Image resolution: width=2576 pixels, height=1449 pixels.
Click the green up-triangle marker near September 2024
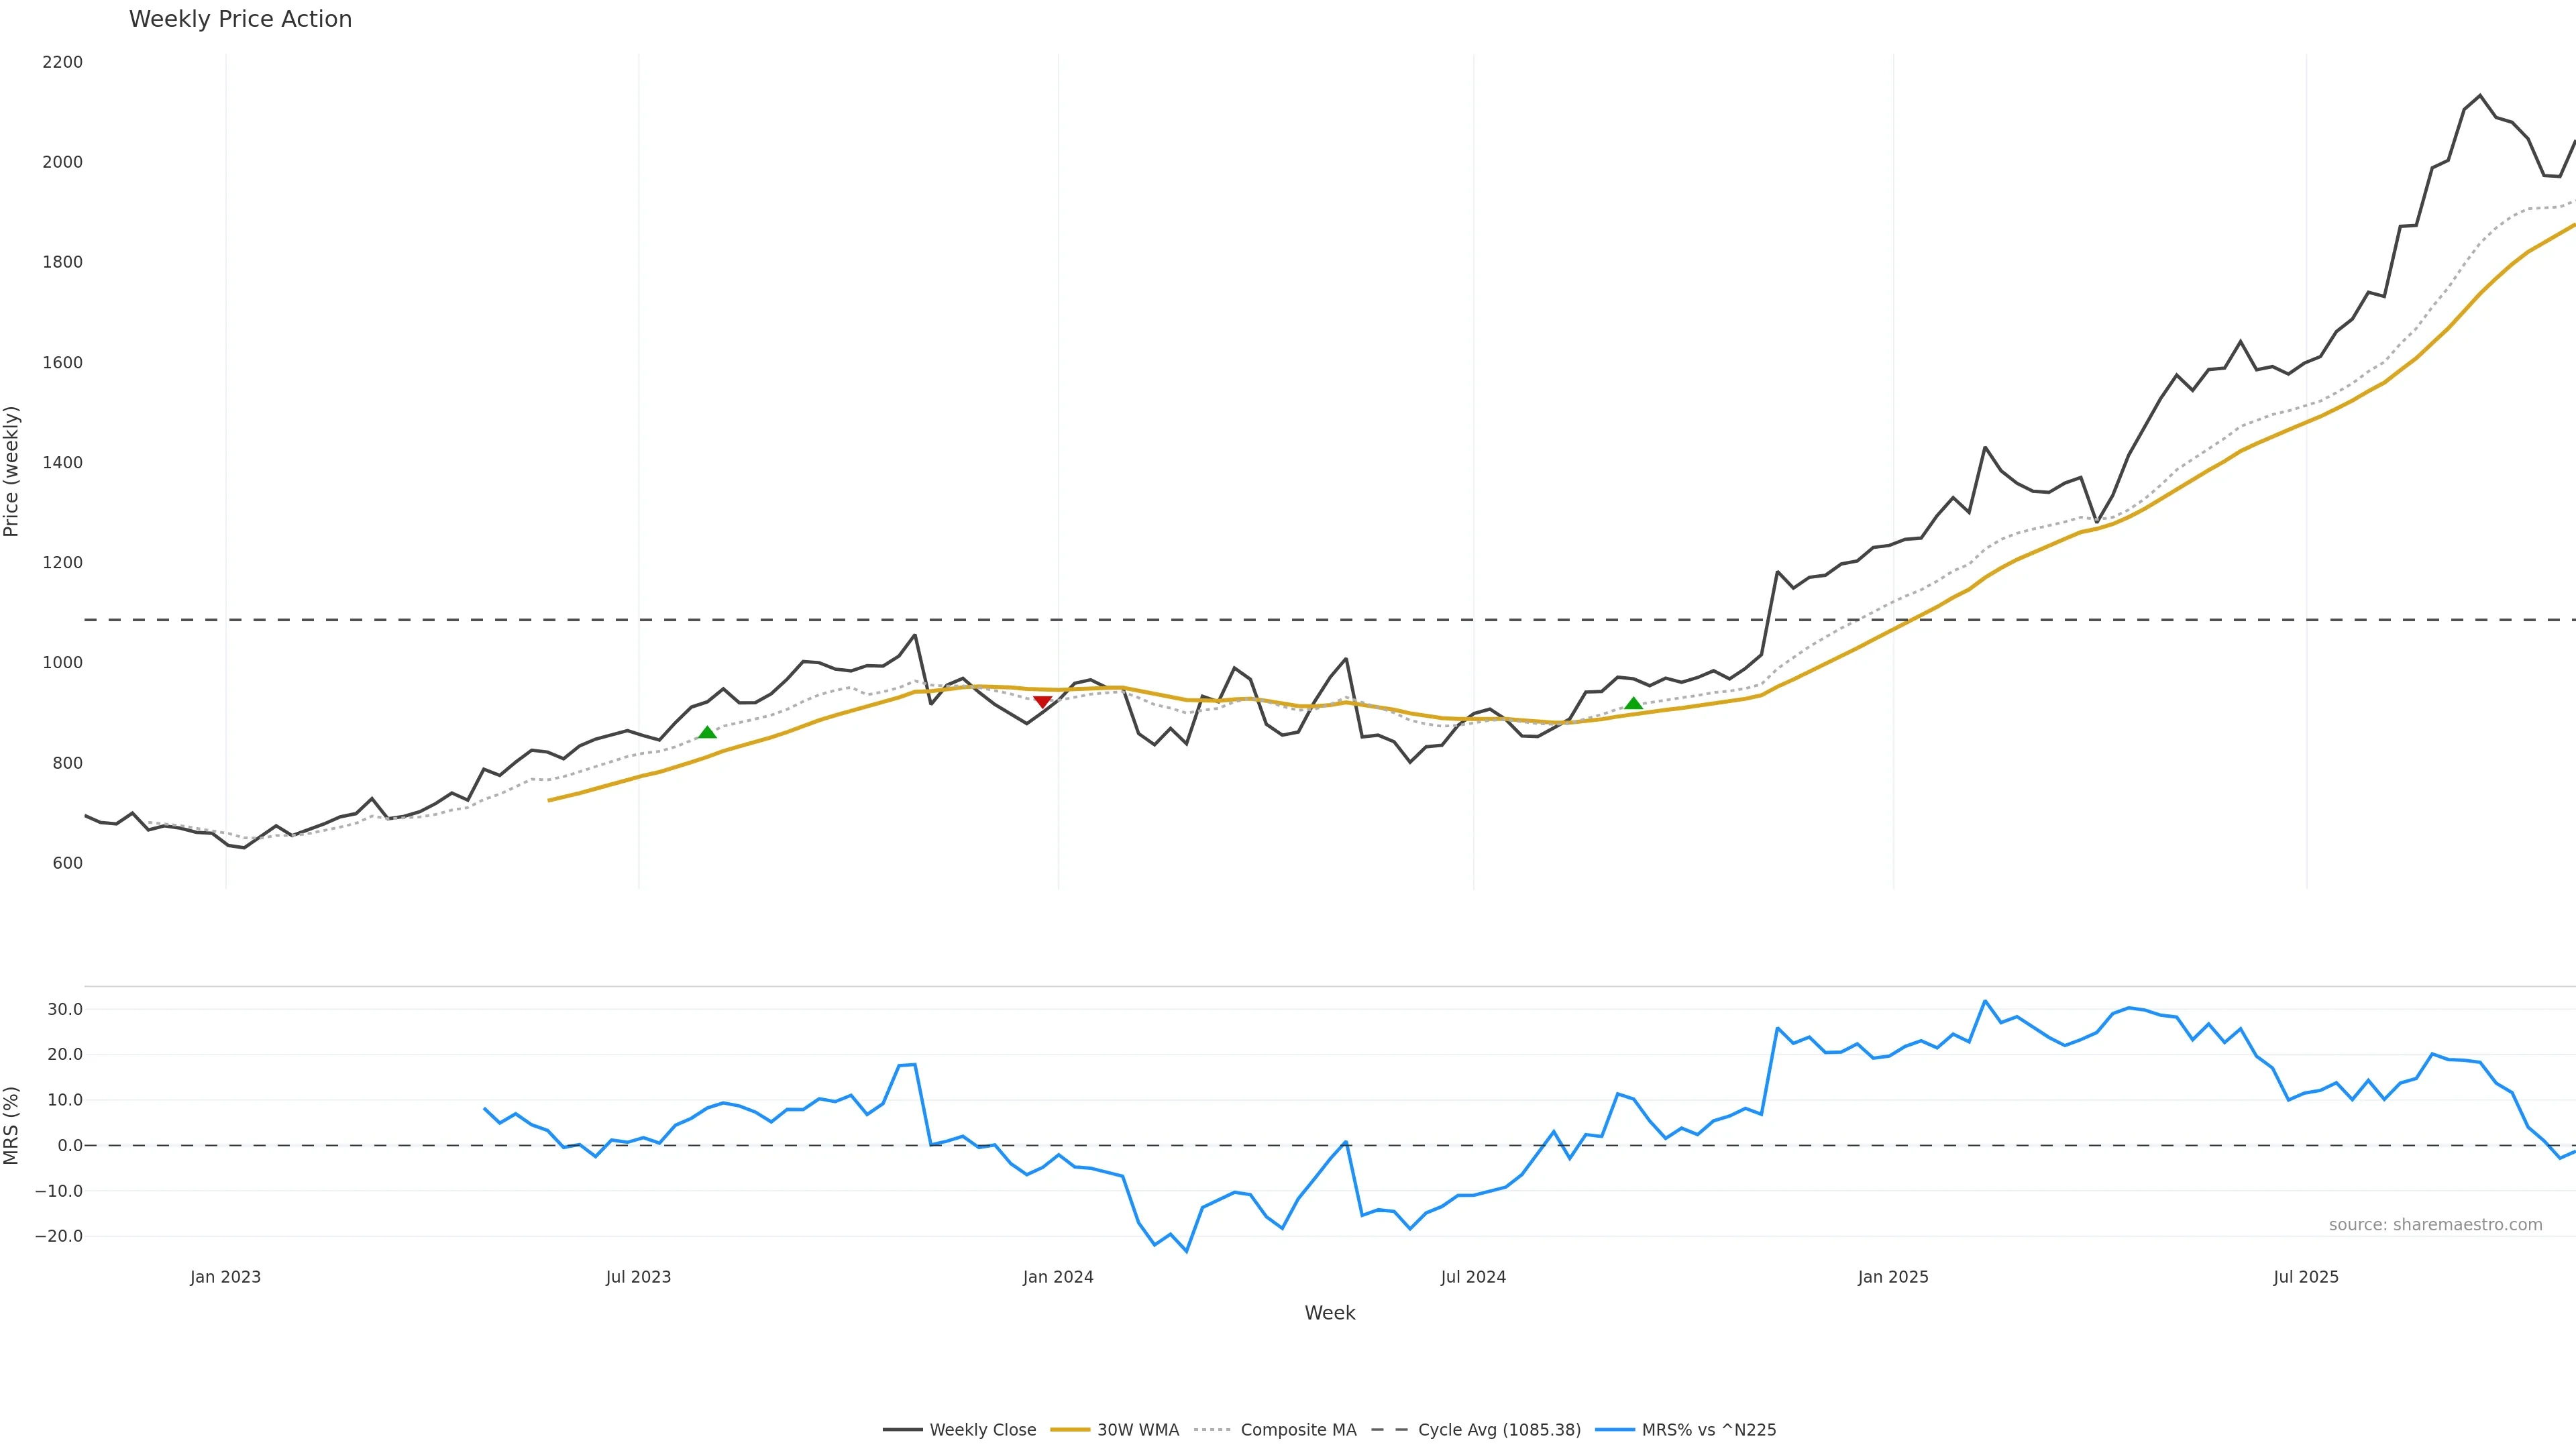point(1634,703)
